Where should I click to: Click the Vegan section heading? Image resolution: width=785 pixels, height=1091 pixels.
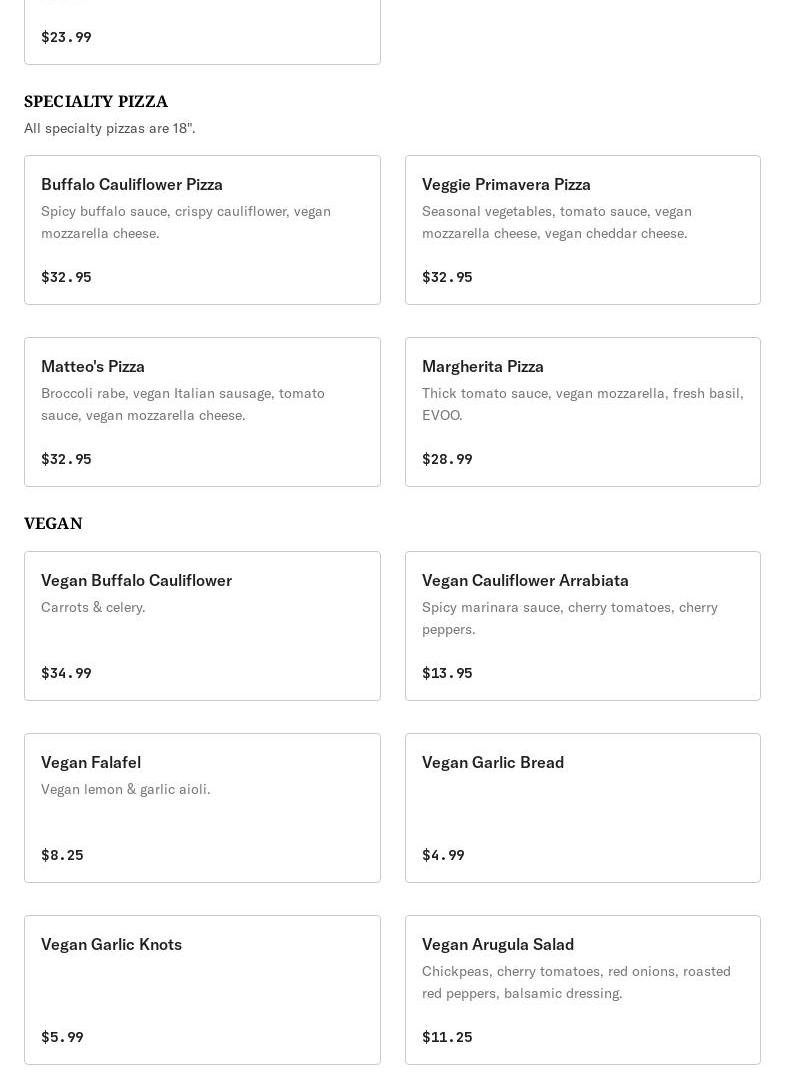click(53, 523)
